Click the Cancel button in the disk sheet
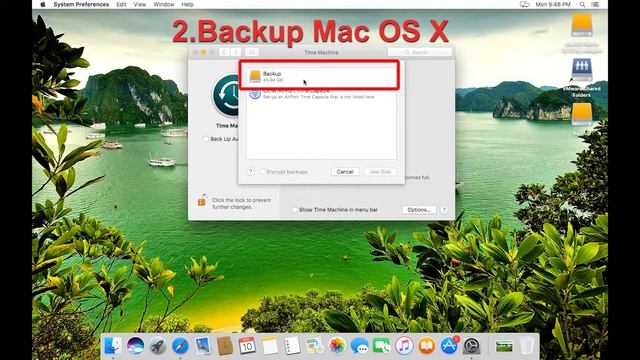 (x=345, y=172)
